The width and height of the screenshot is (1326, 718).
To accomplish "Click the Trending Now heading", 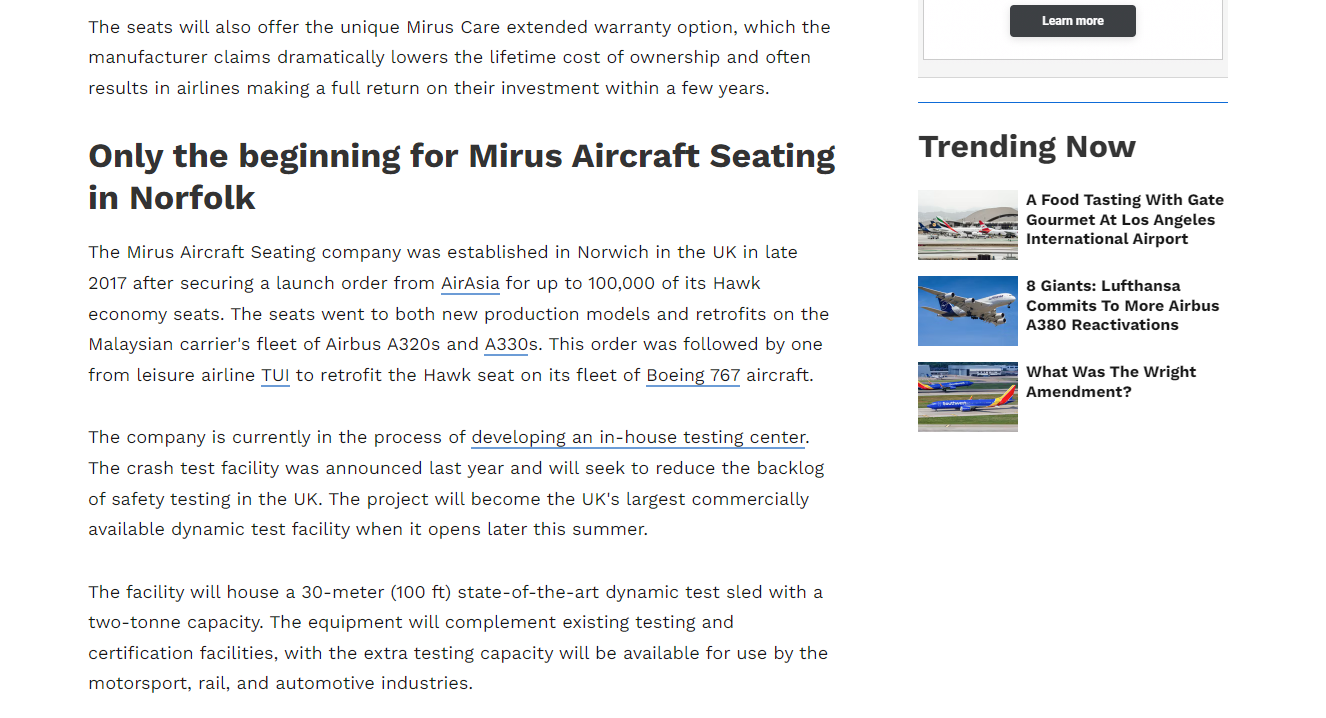I will coord(1027,147).
